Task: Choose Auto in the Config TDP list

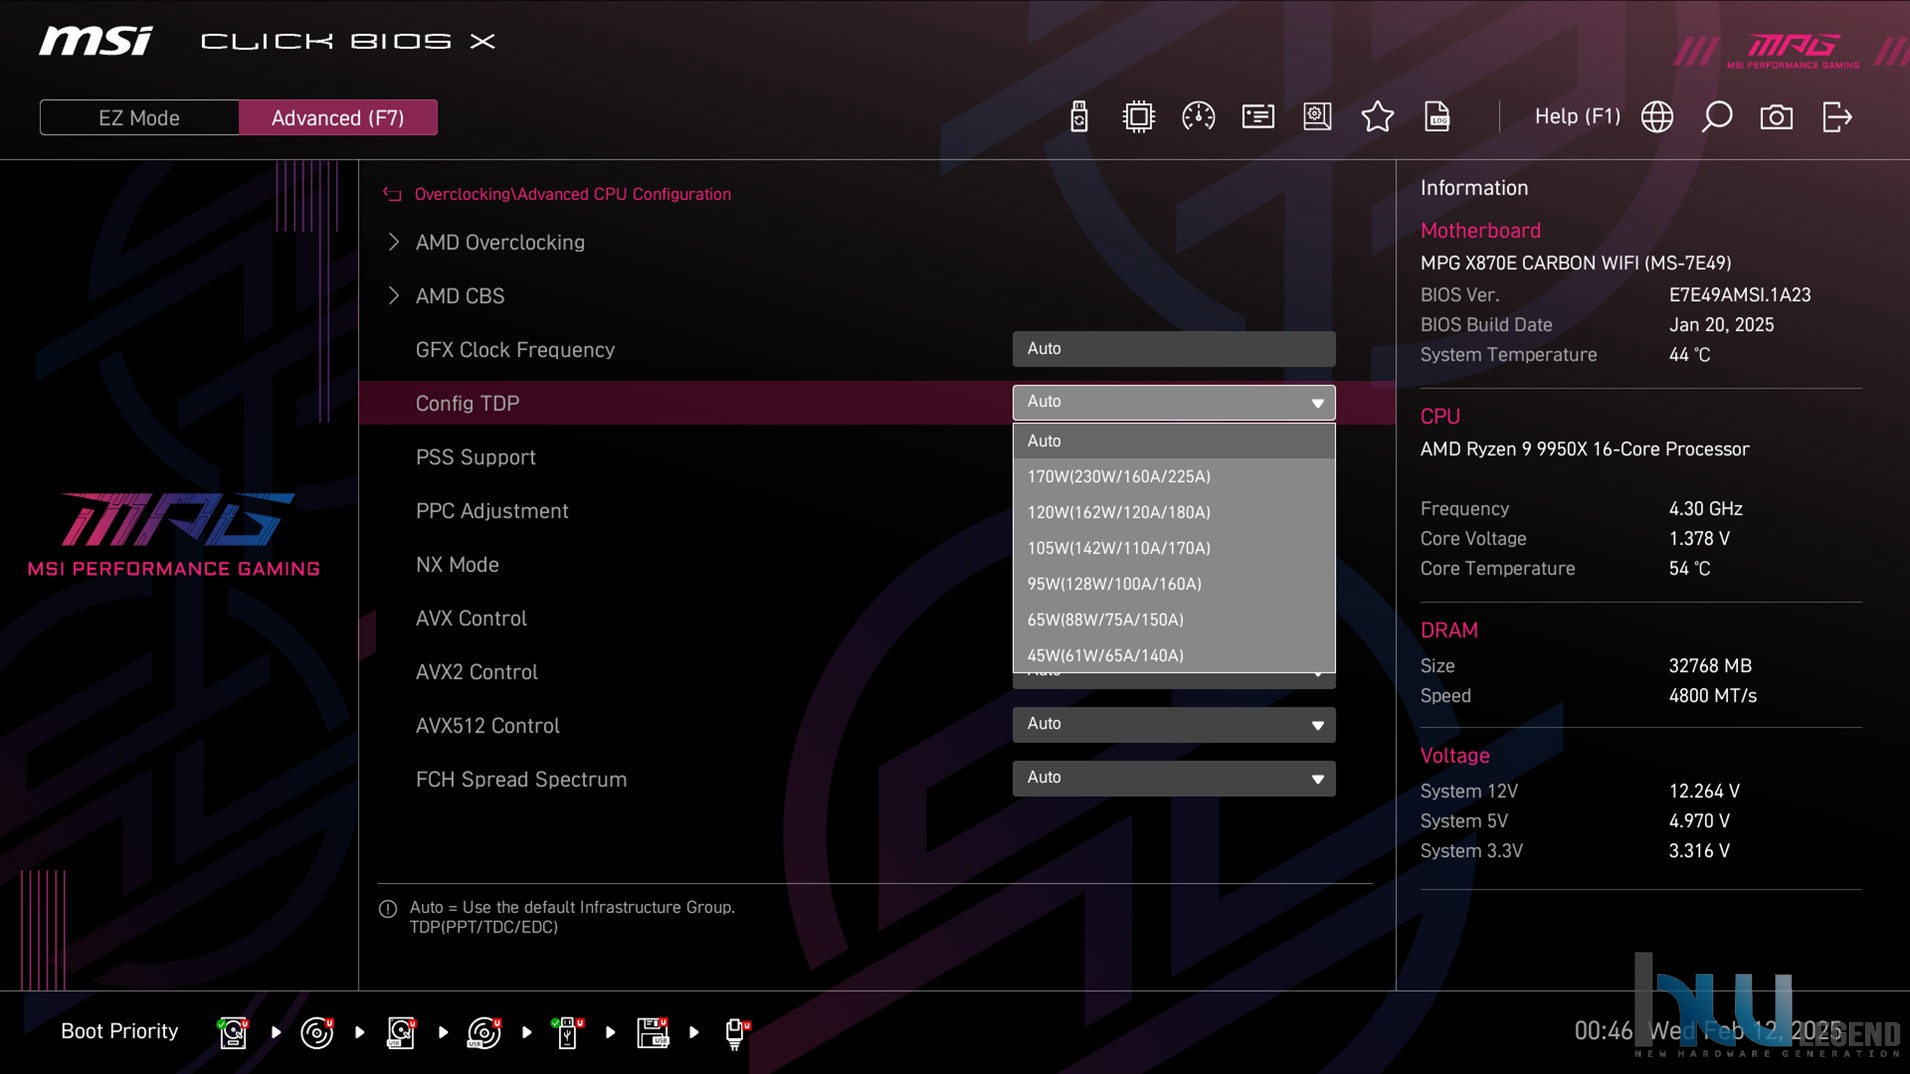Action: 1174,441
